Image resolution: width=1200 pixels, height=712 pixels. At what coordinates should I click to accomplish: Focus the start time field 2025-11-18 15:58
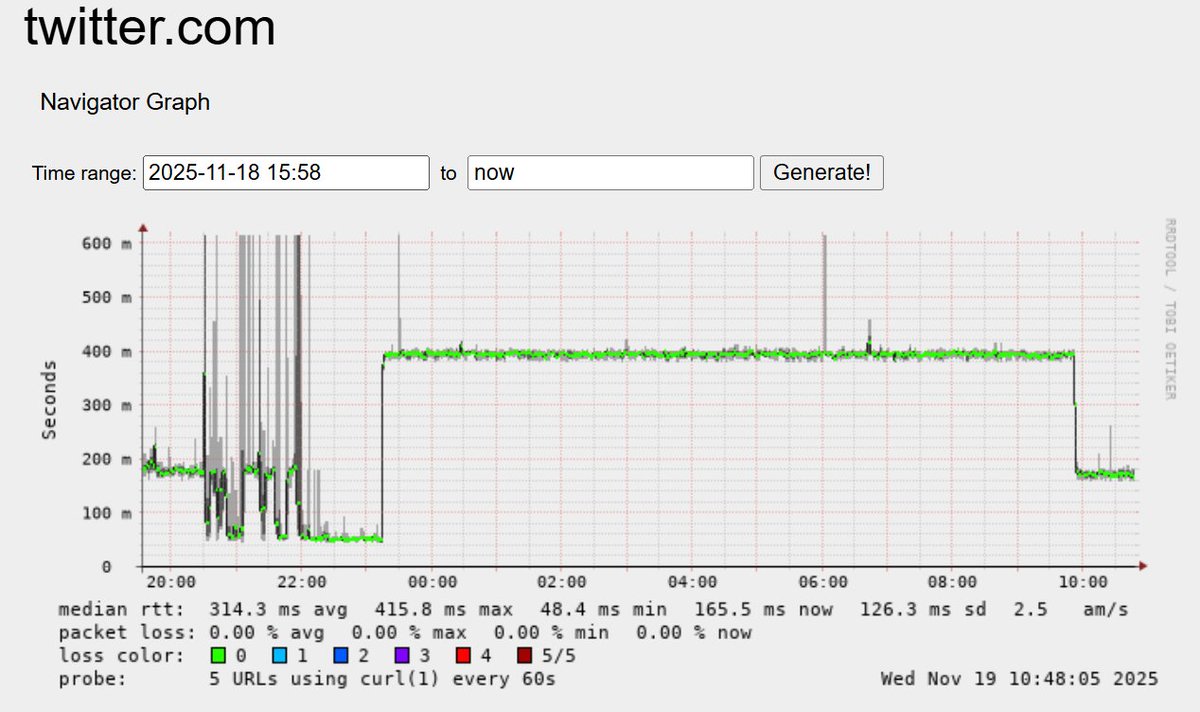point(286,172)
